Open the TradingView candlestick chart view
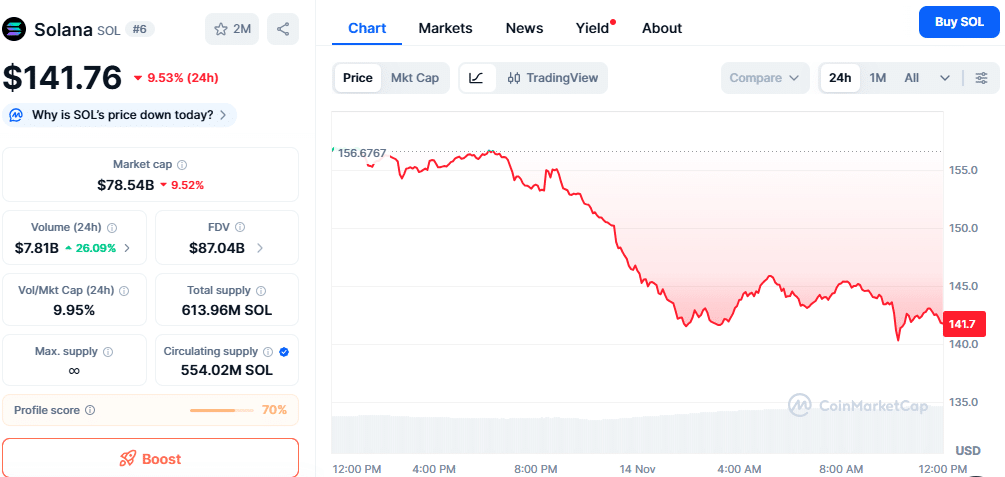 click(552, 78)
